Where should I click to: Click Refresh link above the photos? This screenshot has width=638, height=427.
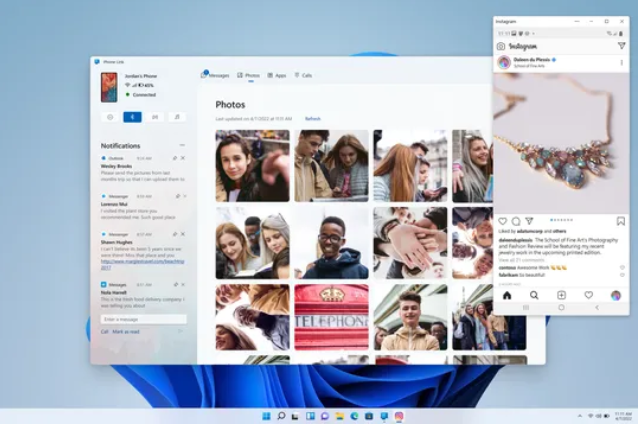pos(313,119)
